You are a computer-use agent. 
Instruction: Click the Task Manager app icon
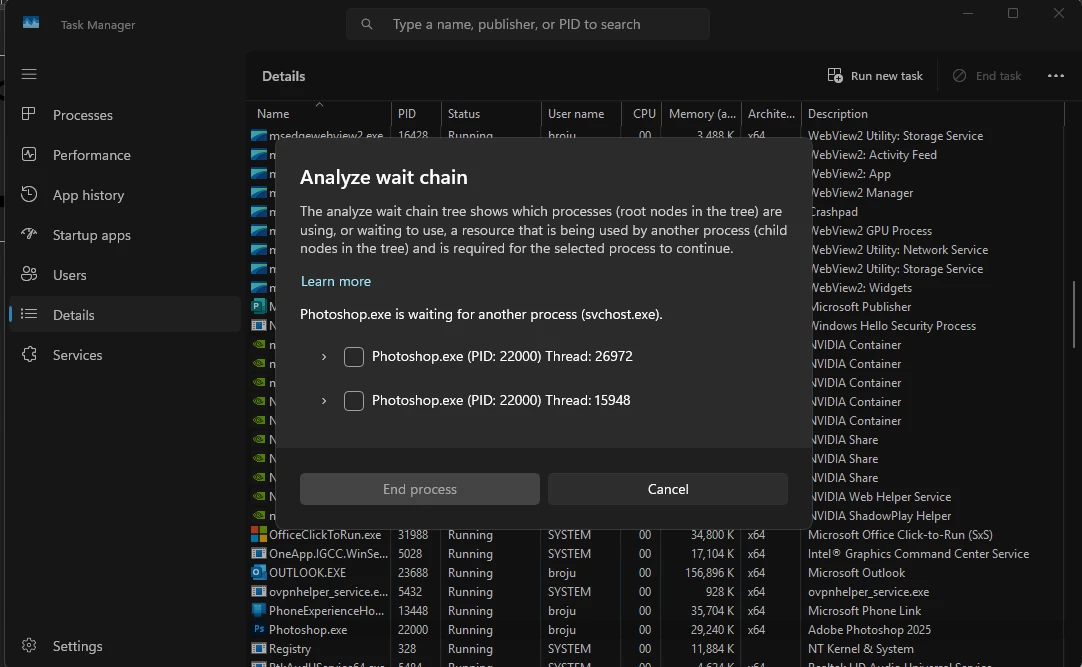pos(30,23)
